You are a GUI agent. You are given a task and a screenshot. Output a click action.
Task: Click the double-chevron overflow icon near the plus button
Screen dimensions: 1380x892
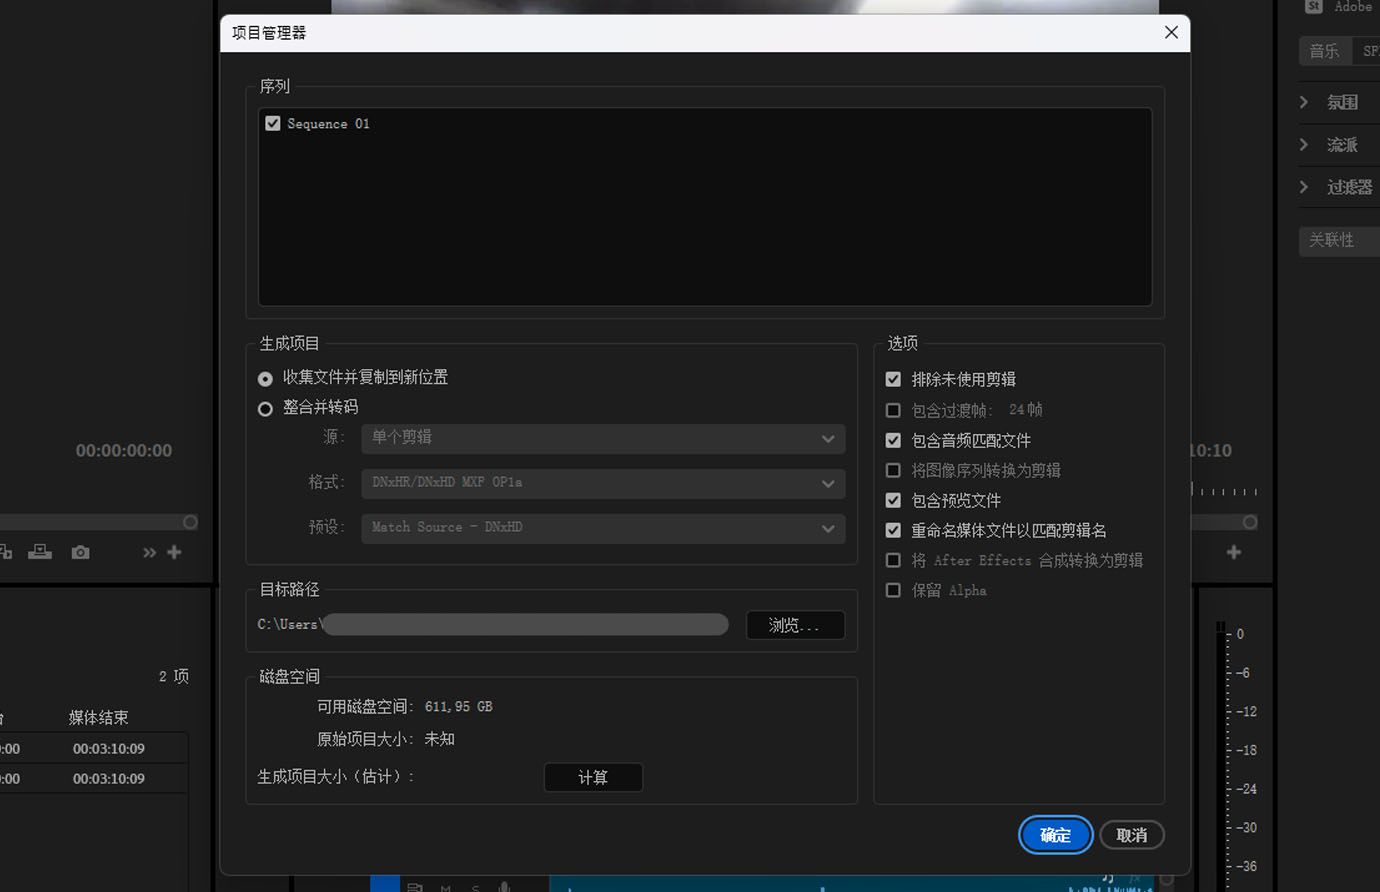(x=149, y=552)
